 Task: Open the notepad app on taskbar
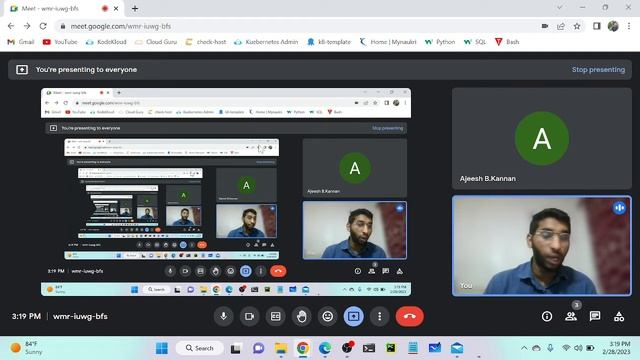click(x=413, y=348)
